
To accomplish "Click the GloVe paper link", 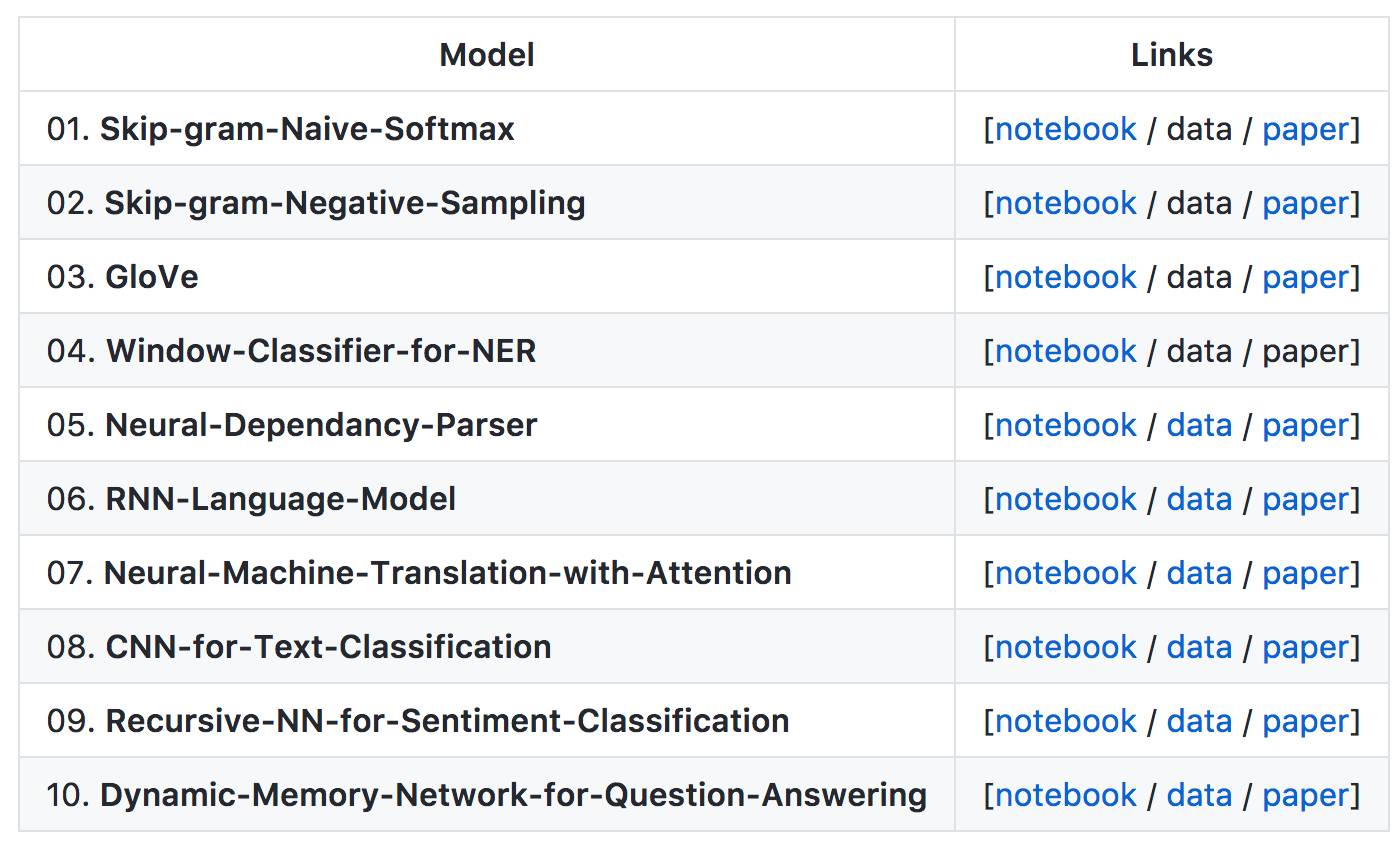I will pos(1305,277).
